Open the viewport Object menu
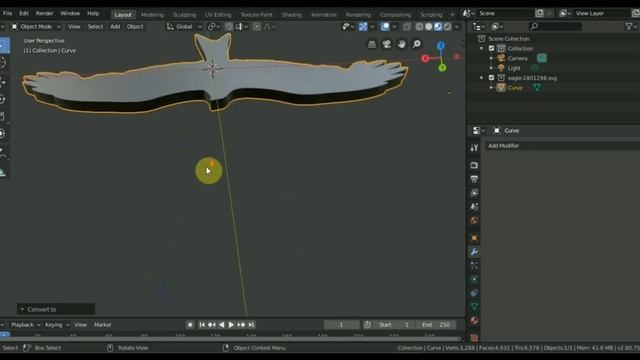Image resolution: width=640 pixels, height=360 pixels. (x=135, y=27)
